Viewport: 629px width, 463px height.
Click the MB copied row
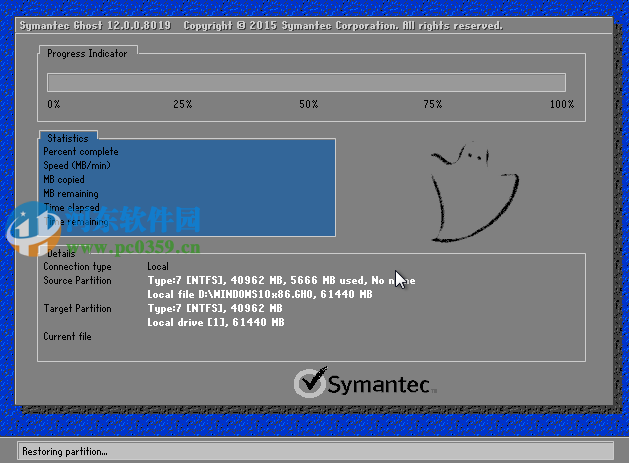click(x=64, y=179)
